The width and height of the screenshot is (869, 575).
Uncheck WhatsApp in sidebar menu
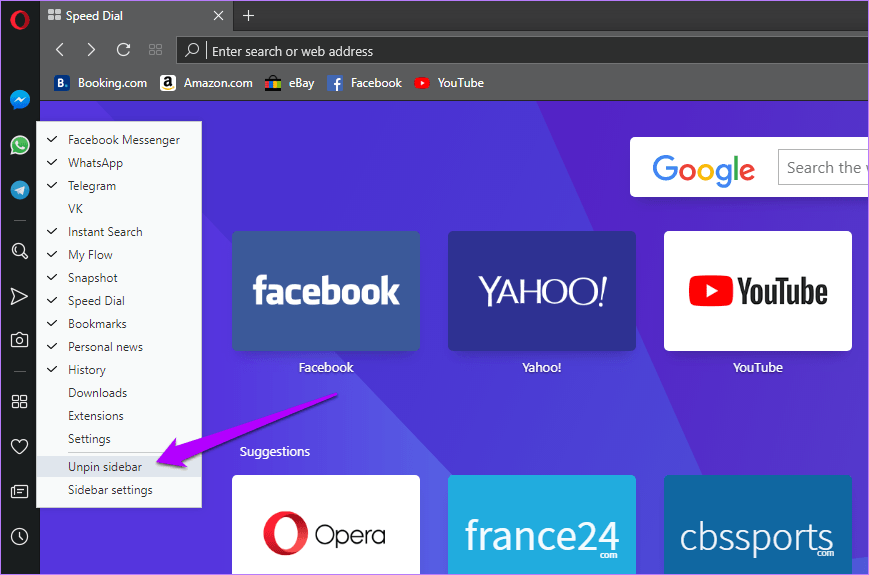point(119,163)
